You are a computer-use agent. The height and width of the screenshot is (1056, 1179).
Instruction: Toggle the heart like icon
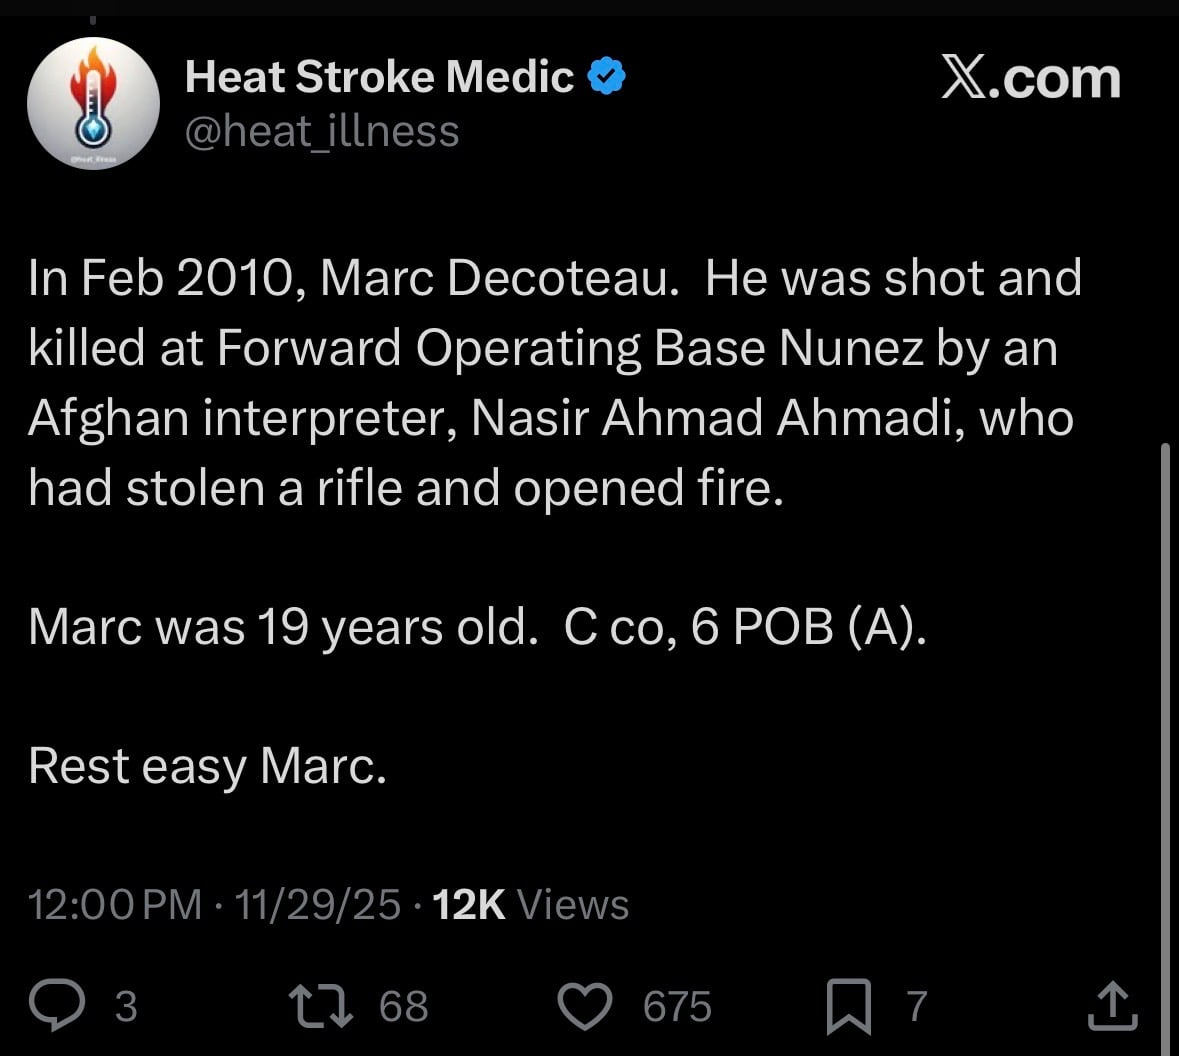584,1005
